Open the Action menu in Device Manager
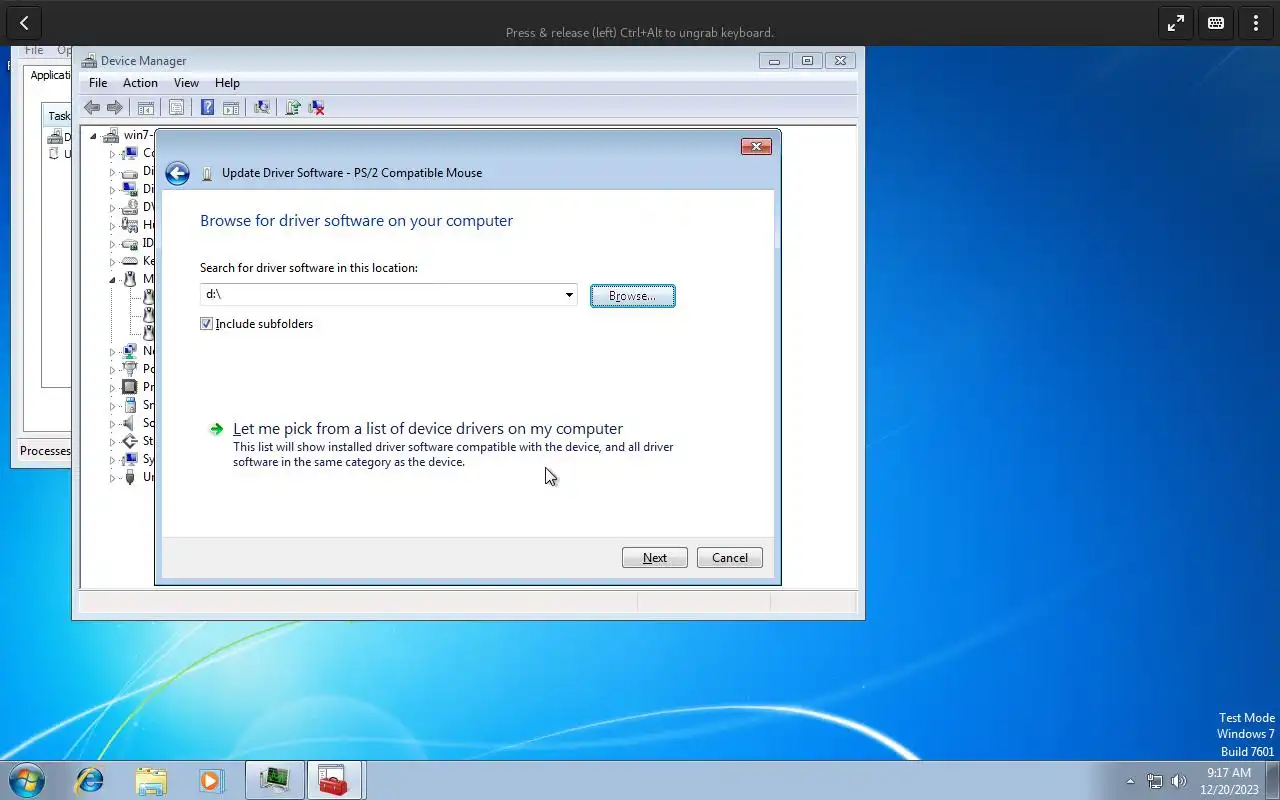This screenshot has height=800, width=1280. coord(140,83)
